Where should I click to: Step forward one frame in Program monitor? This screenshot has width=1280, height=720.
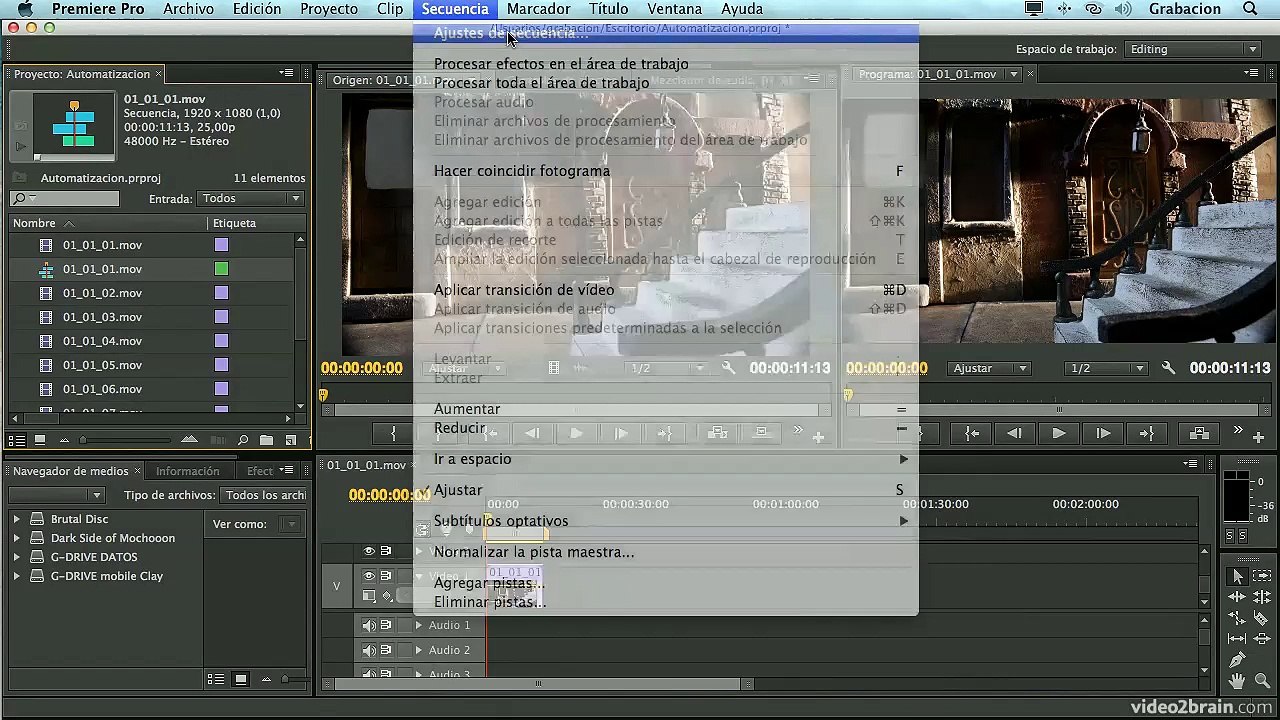[1103, 433]
